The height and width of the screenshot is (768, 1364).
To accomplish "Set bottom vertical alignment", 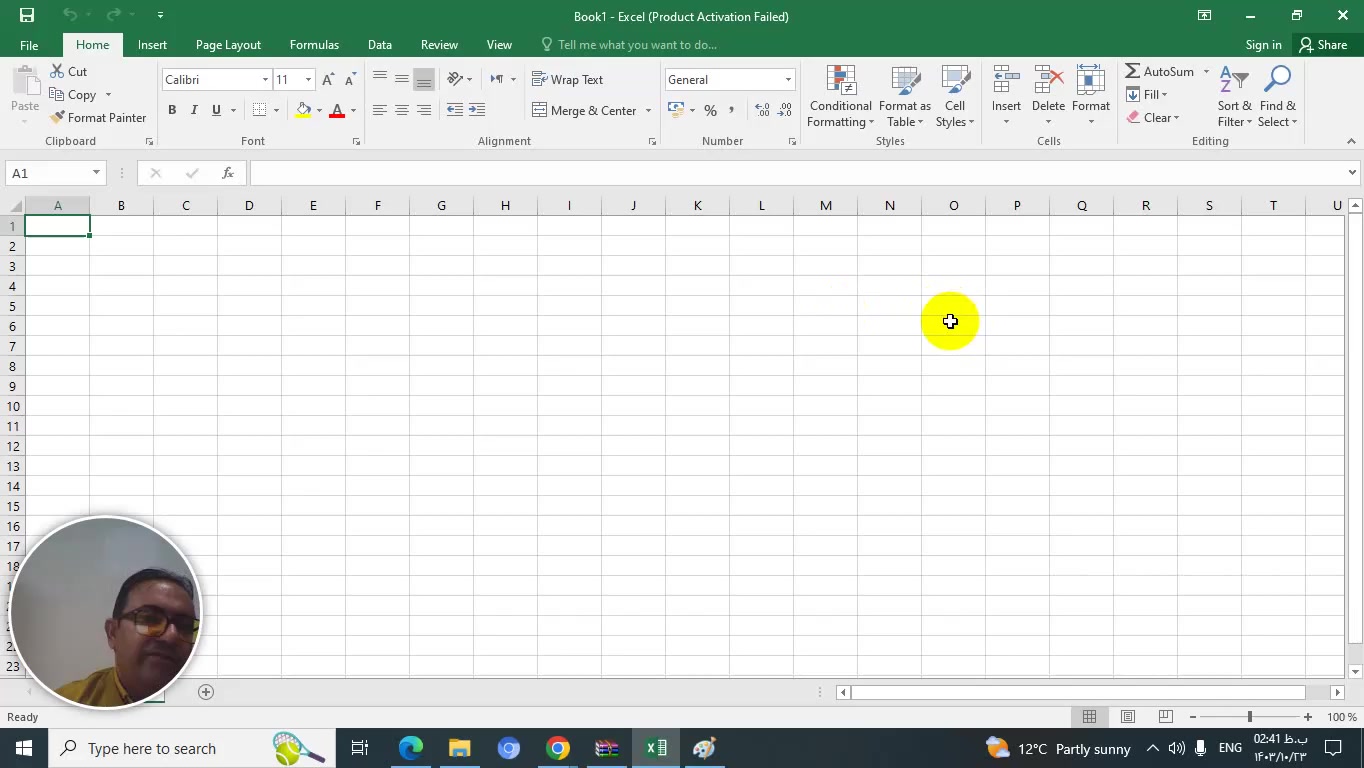I will click(424, 79).
